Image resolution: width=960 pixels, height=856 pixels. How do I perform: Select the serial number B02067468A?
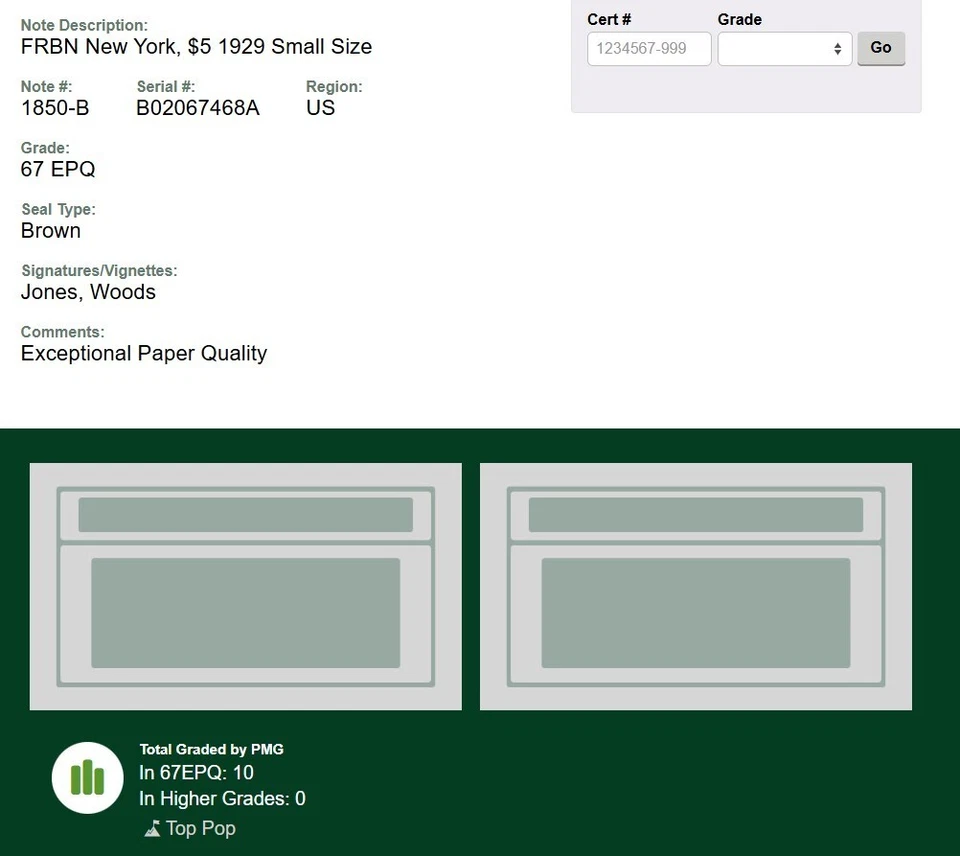198,108
